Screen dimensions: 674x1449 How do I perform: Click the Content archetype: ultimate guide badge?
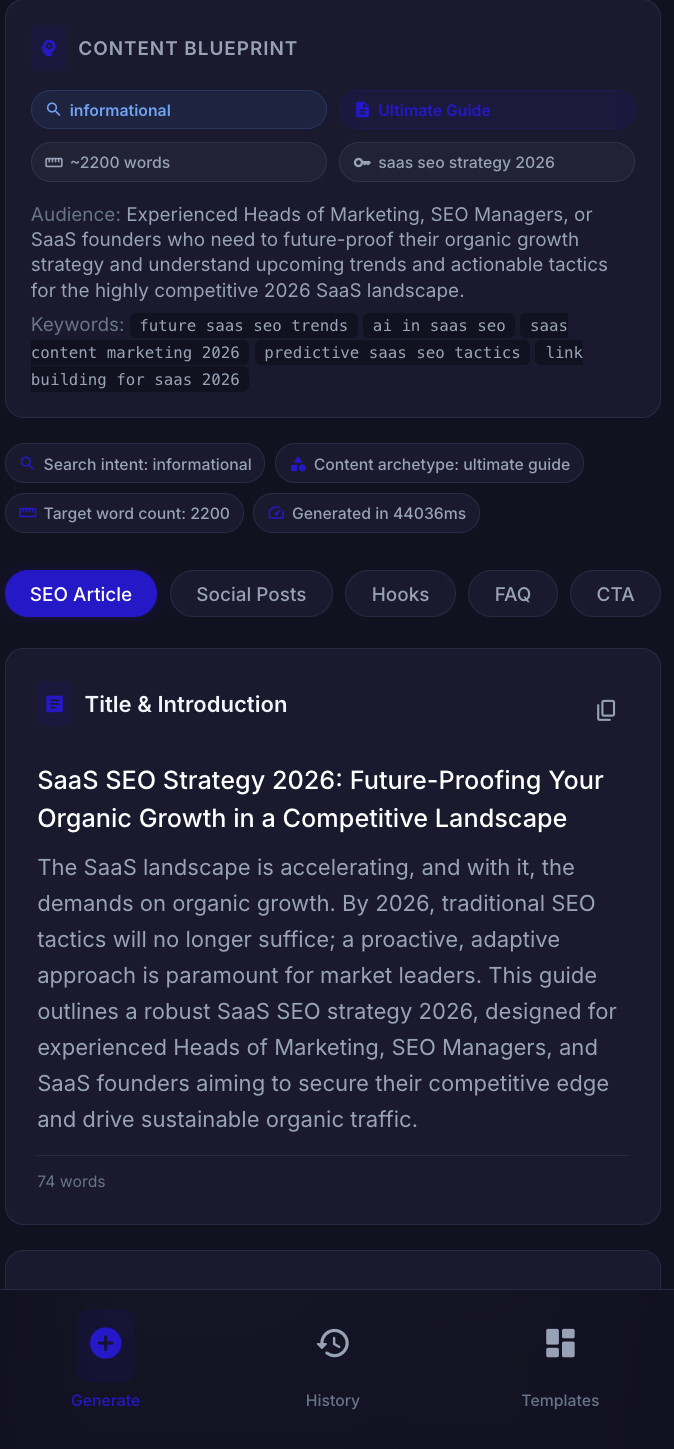point(429,464)
